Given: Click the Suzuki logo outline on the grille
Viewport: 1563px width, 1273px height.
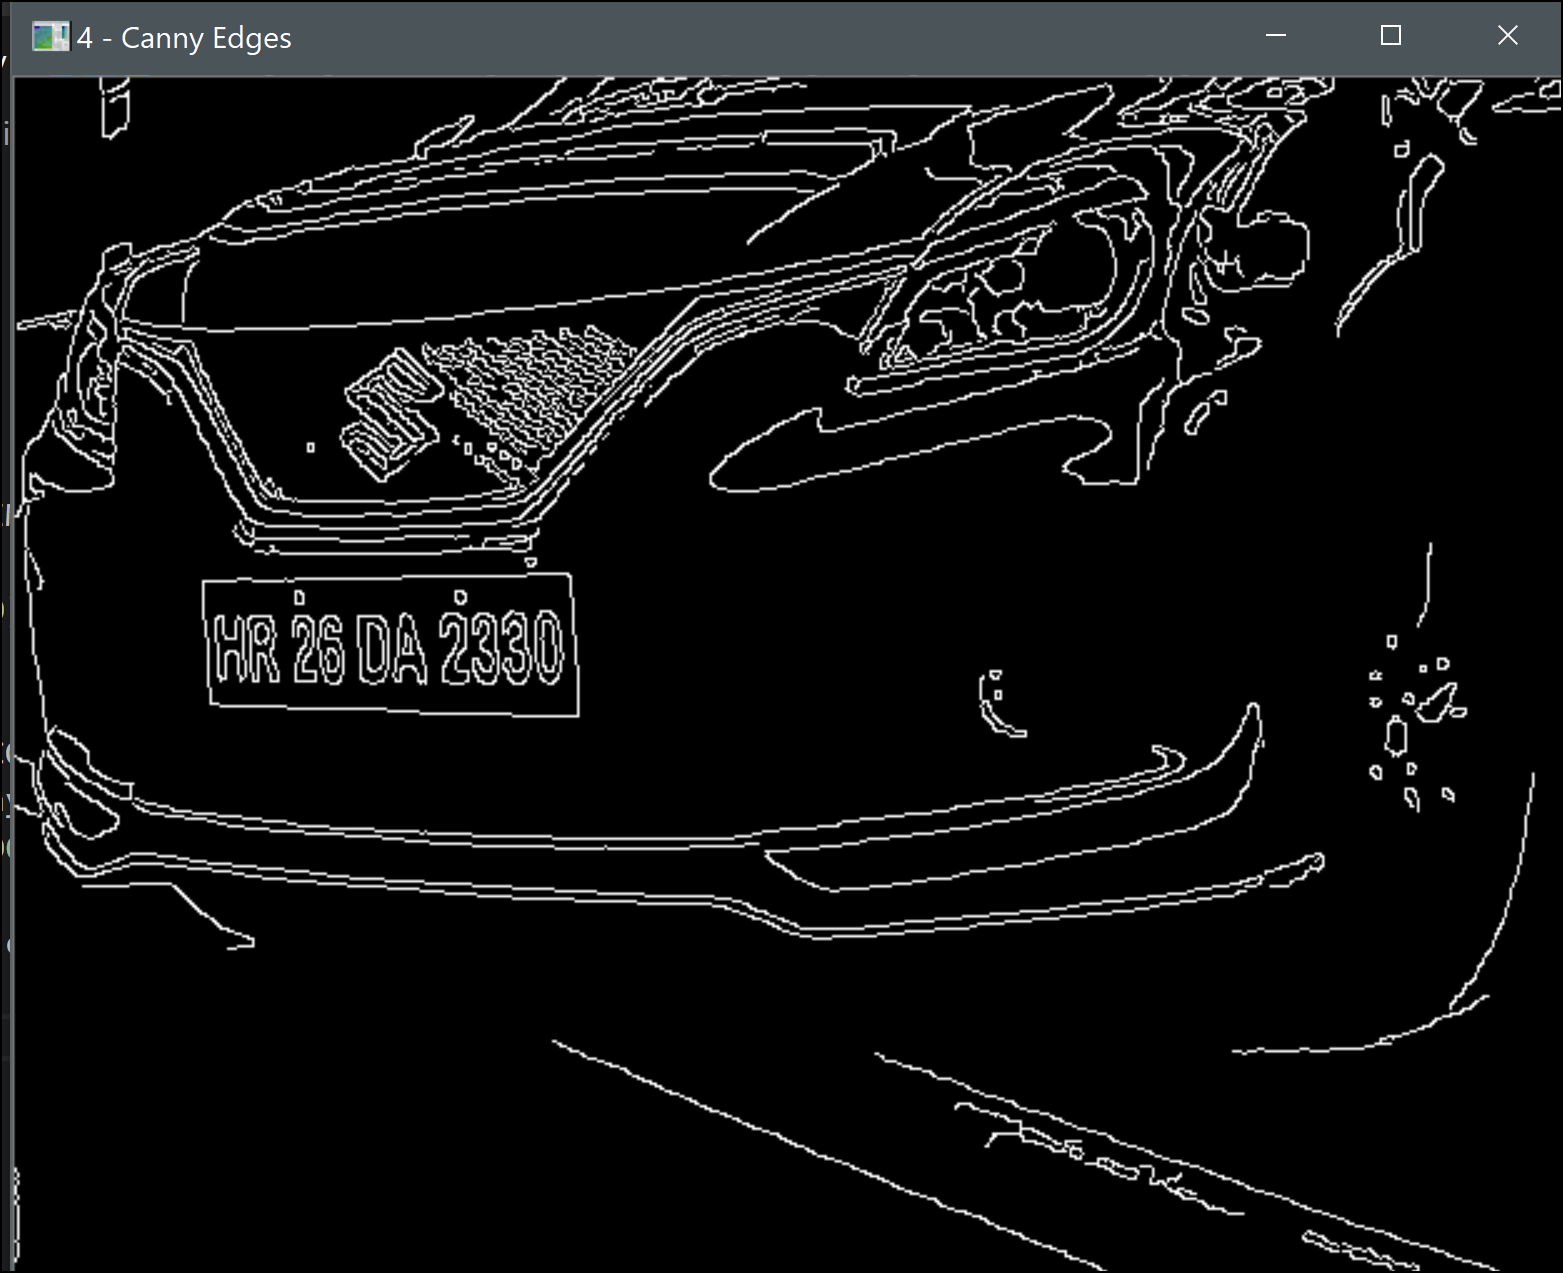Looking at the screenshot, I should click(x=391, y=413).
